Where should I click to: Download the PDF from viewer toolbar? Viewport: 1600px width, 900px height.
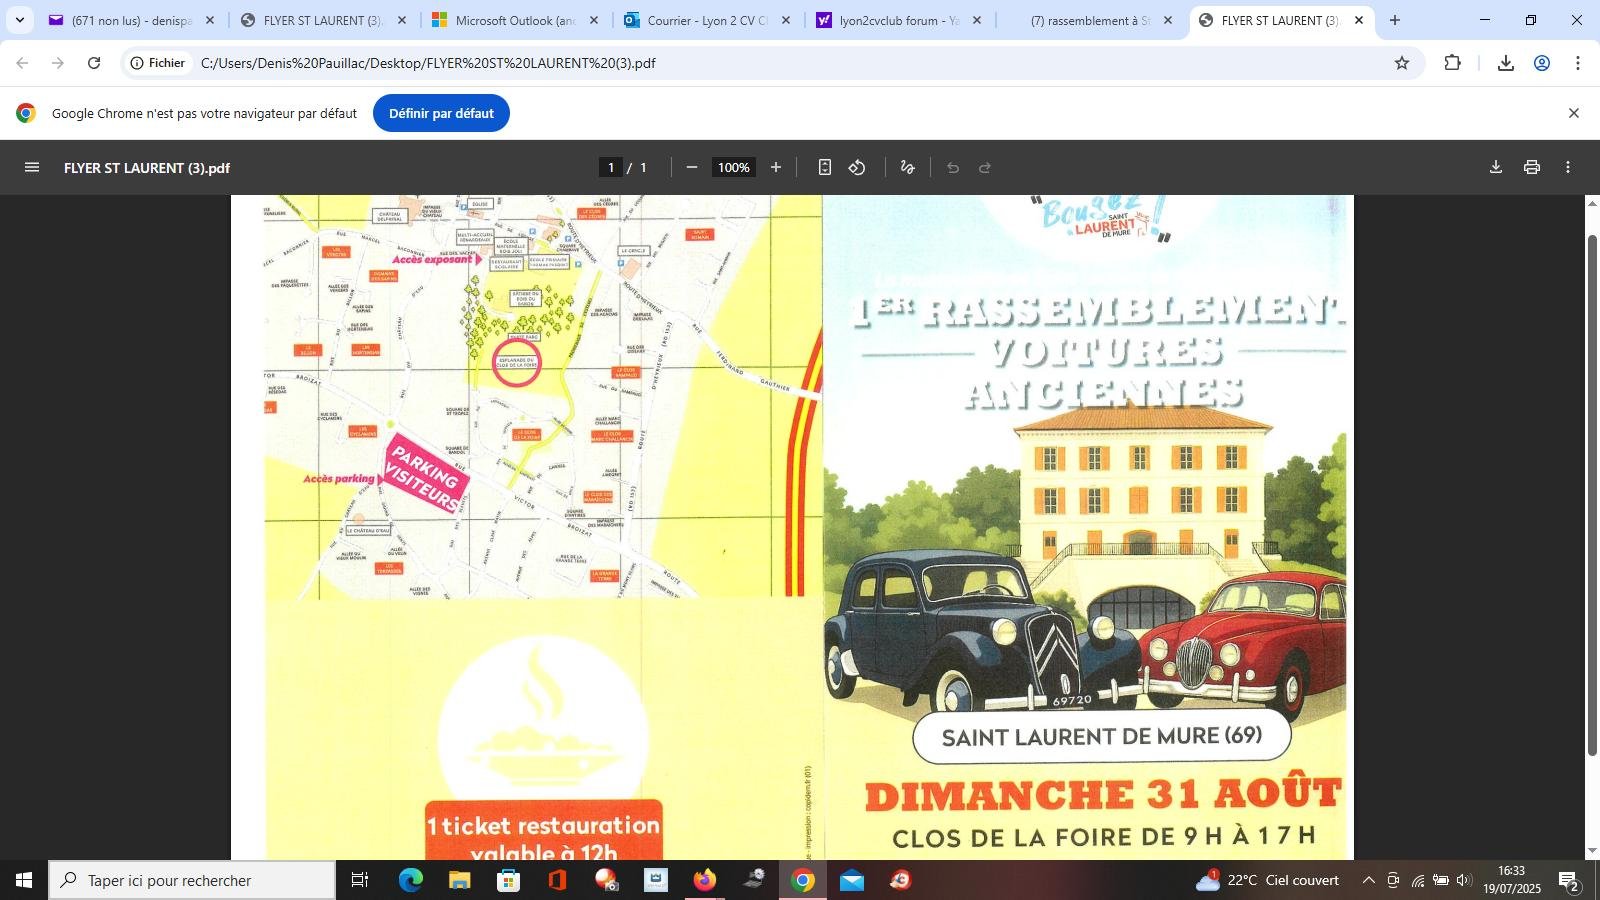[1495, 168]
